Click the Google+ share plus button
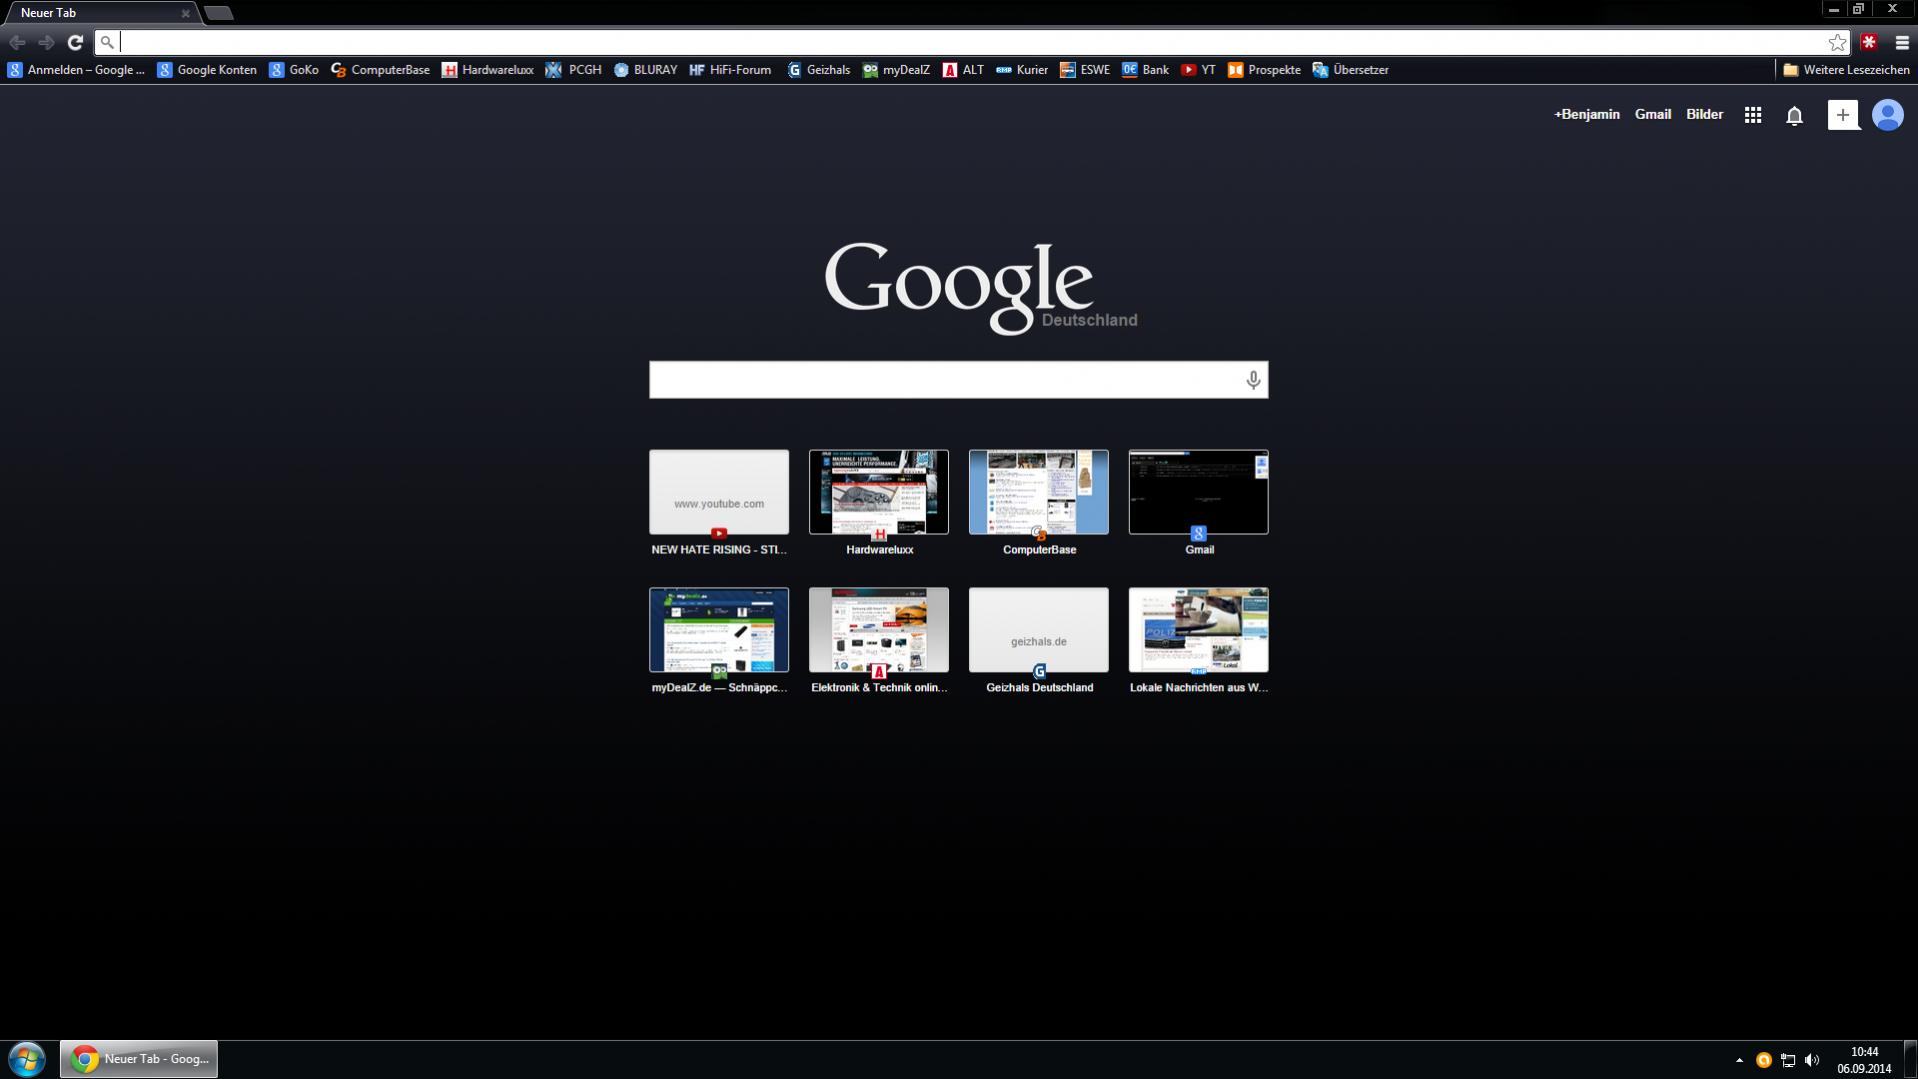Image resolution: width=1918 pixels, height=1079 pixels. pyautogui.click(x=1843, y=115)
